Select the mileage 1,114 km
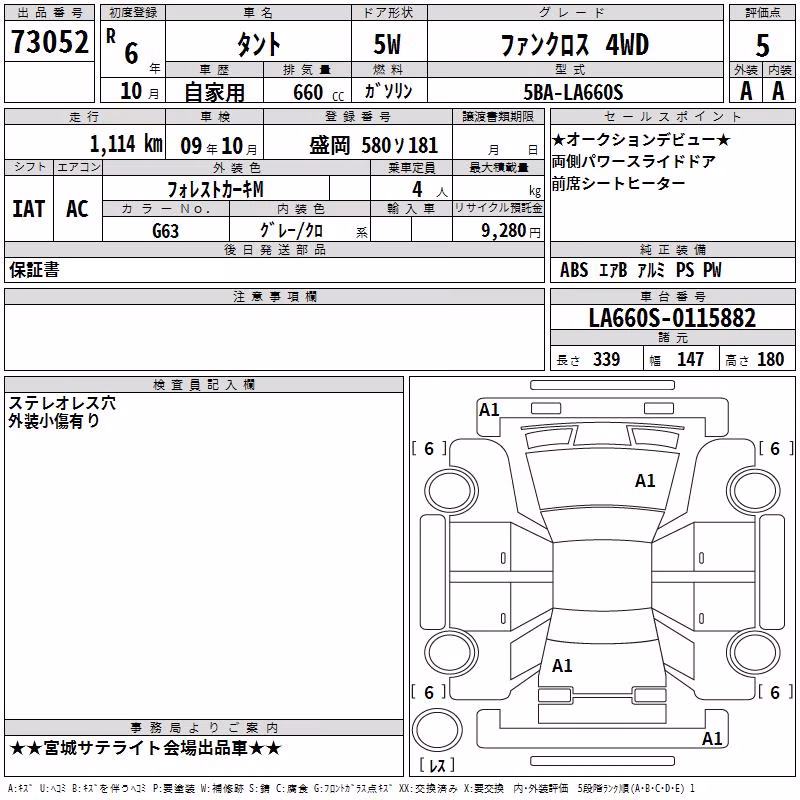This screenshot has width=800, height=800. click(126, 144)
